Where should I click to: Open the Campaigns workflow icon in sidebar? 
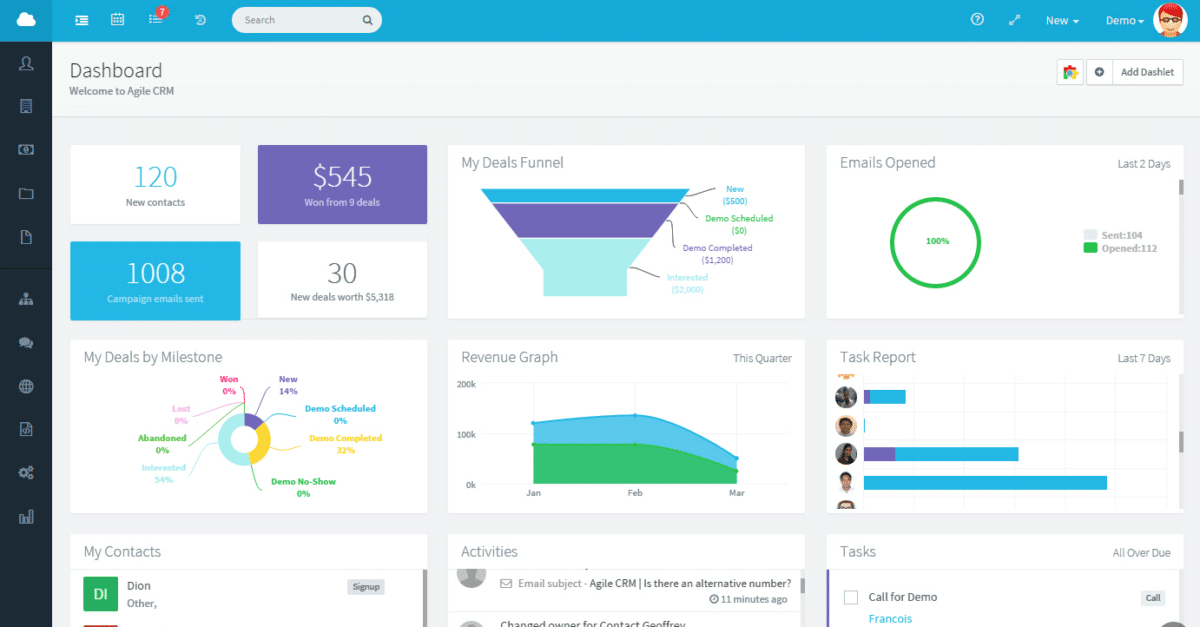27,297
